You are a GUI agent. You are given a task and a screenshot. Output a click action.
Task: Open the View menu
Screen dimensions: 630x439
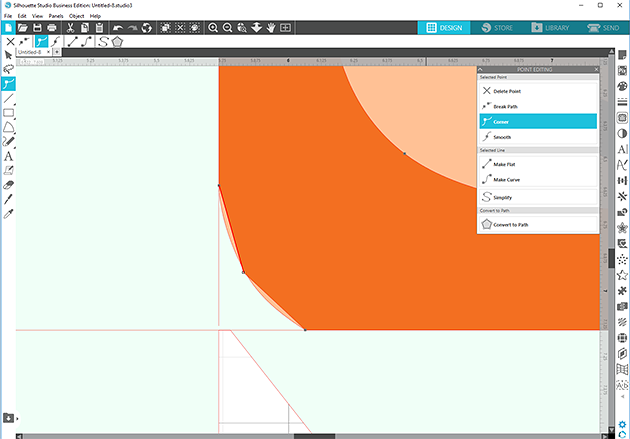coord(37,16)
